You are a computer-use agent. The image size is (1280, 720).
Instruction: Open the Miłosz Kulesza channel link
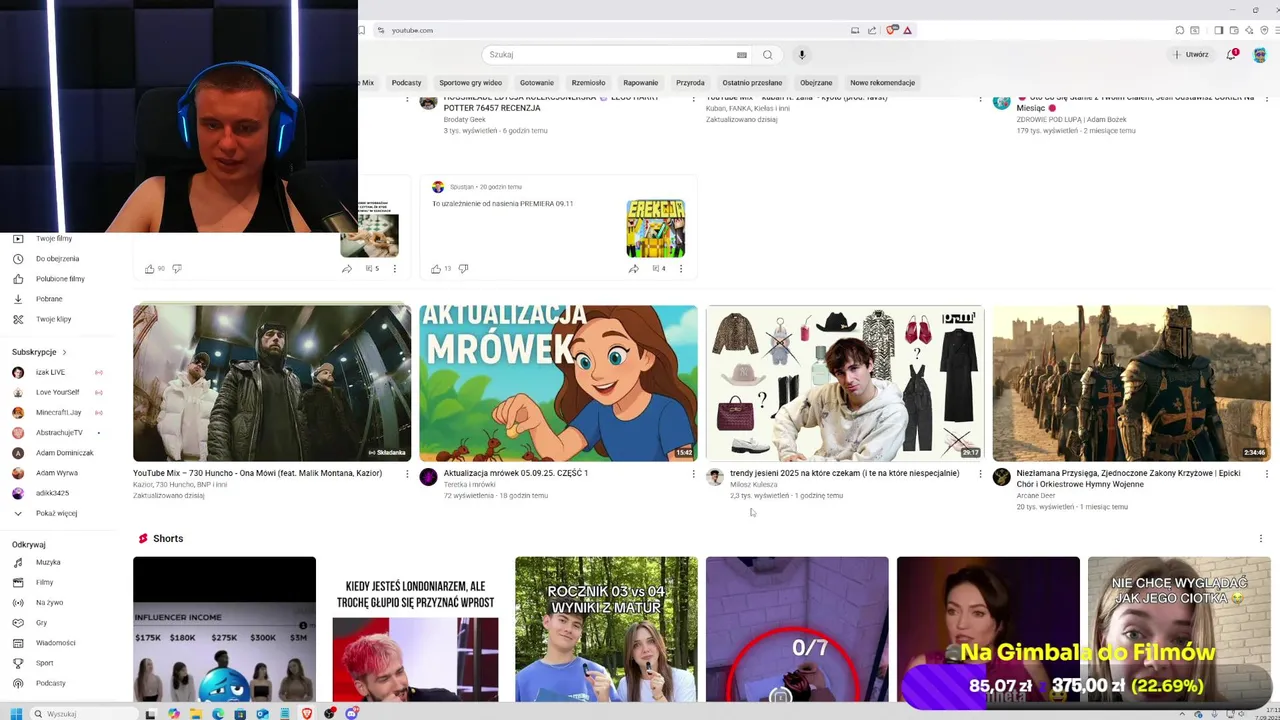tap(753, 484)
